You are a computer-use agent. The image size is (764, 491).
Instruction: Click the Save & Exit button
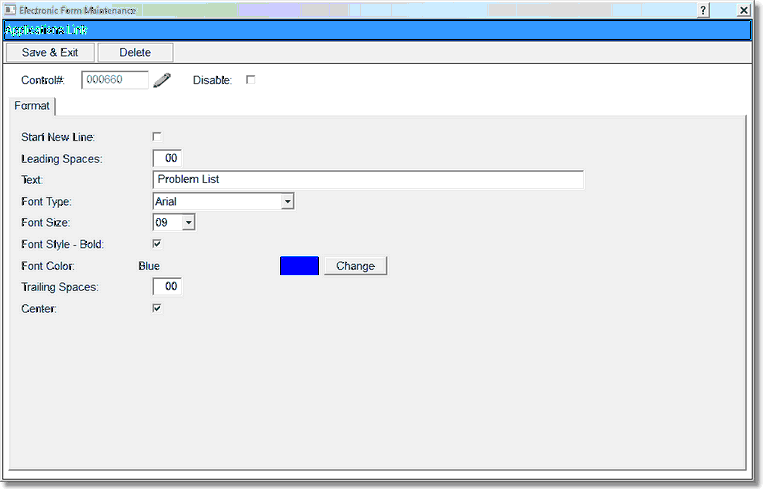tap(50, 53)
